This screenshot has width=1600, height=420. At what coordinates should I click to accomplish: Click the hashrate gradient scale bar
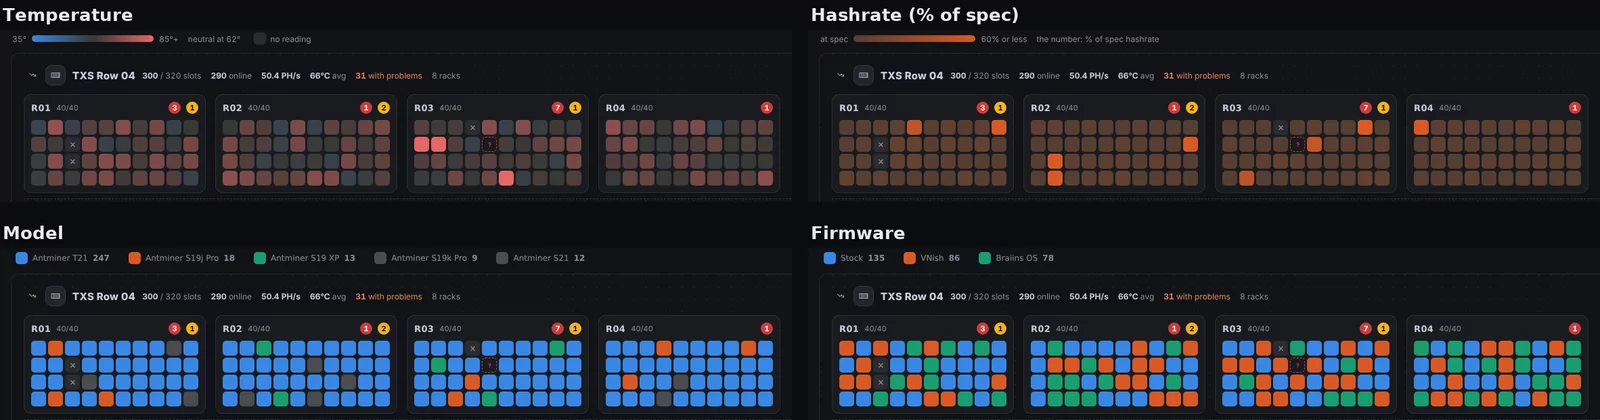pos(914,39)
